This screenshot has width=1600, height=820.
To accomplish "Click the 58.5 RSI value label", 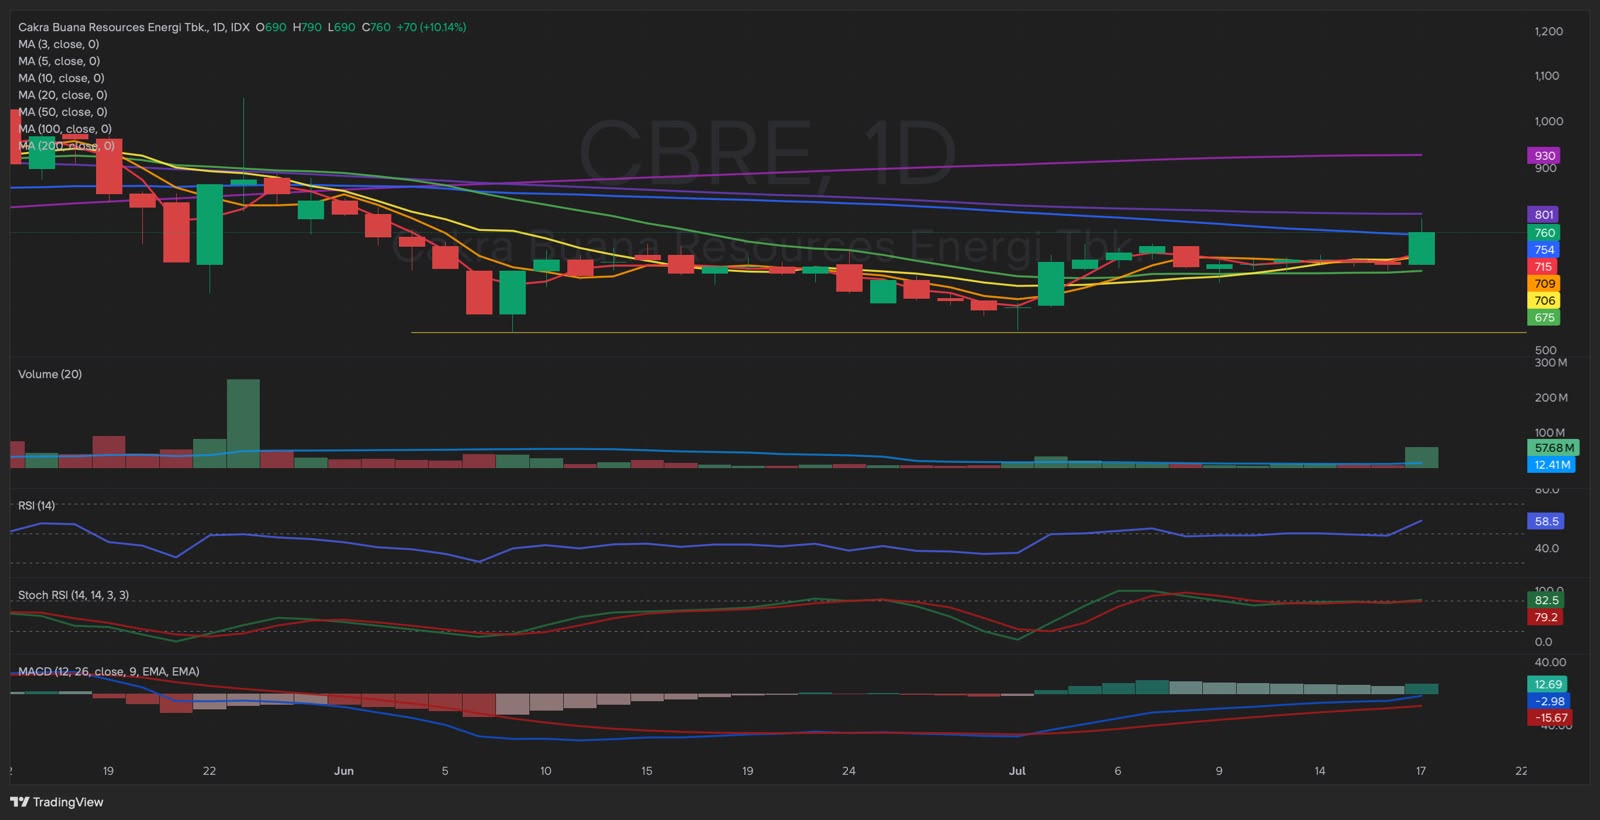I will pyautogui.click(x=1546, y=522).
